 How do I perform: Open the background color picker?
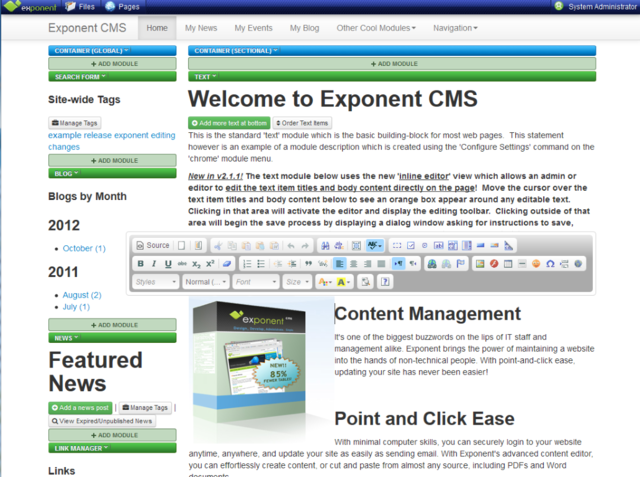point(344,282)
